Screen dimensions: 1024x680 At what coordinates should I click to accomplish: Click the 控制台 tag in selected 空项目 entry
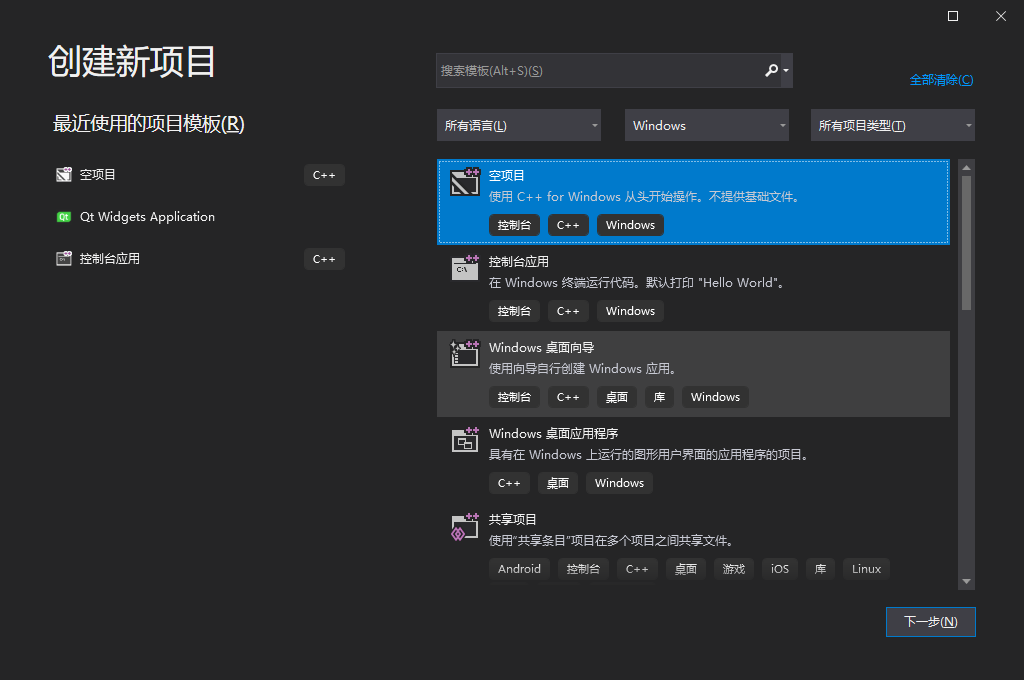(514, 225)
